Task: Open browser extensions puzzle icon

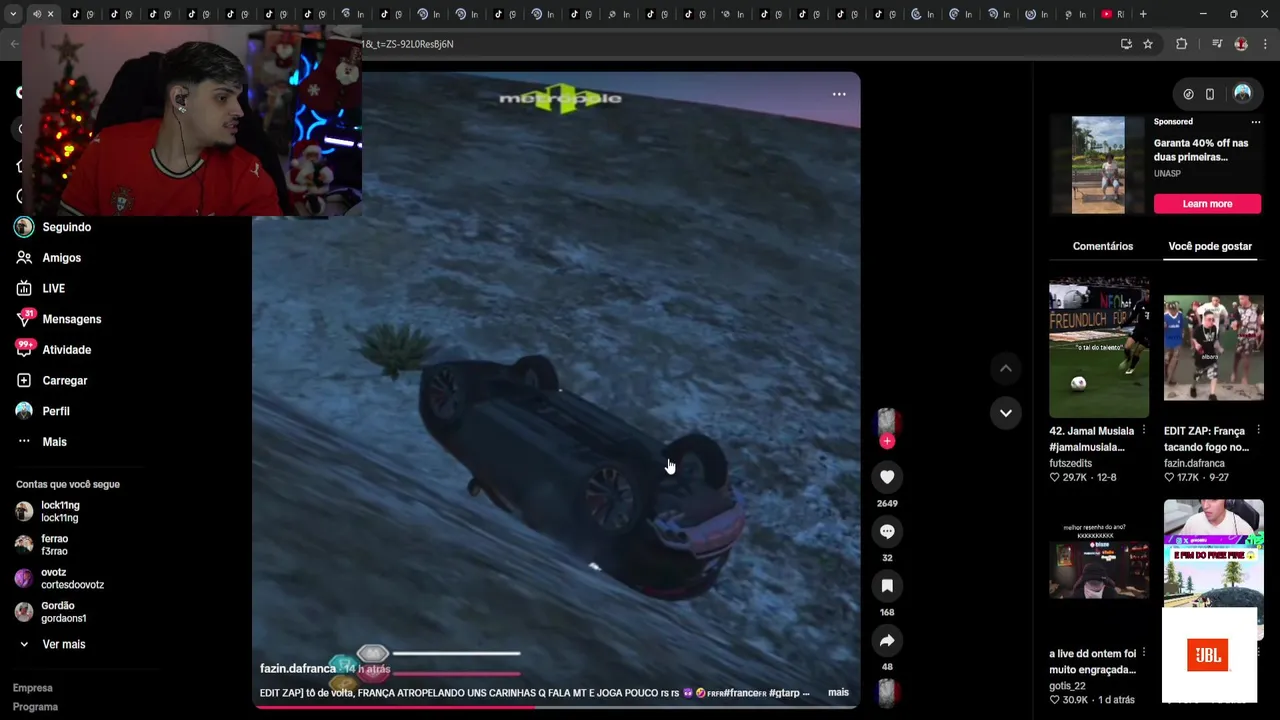Action: [x=1182, y=44]
